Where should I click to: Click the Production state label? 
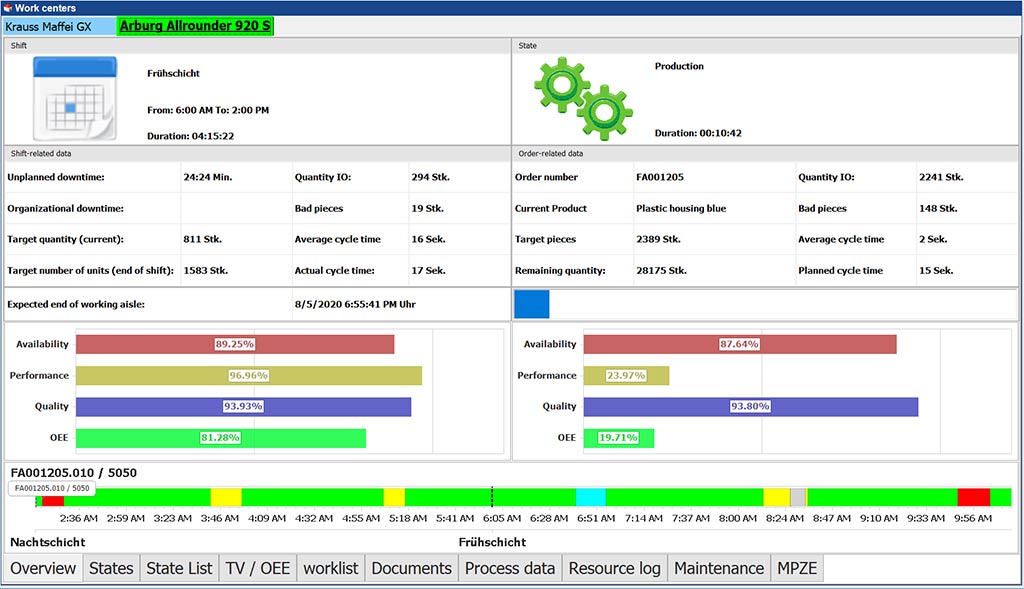click(679, 66)
